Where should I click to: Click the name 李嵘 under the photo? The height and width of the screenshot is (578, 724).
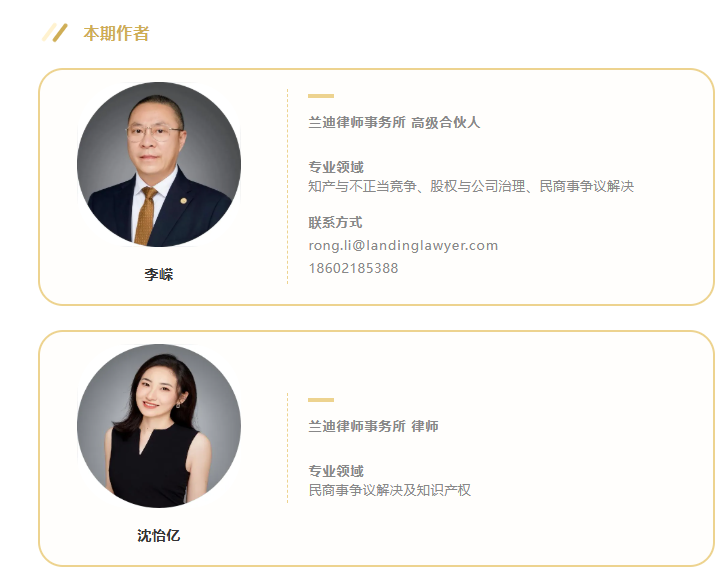tap(159, 274)
